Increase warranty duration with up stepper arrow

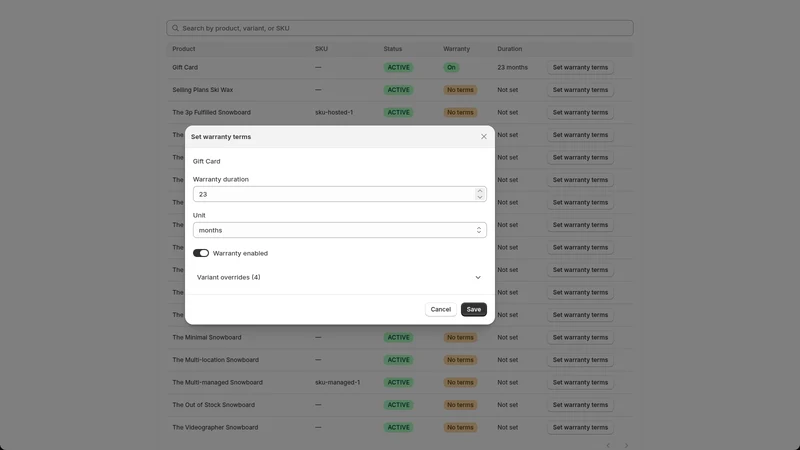coord(480,191)
